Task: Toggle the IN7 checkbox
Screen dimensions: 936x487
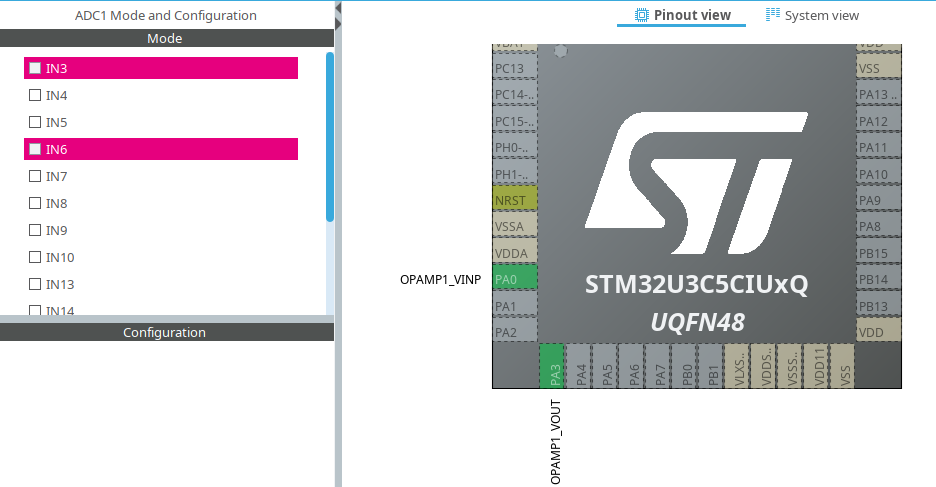Action: (35, 176)
